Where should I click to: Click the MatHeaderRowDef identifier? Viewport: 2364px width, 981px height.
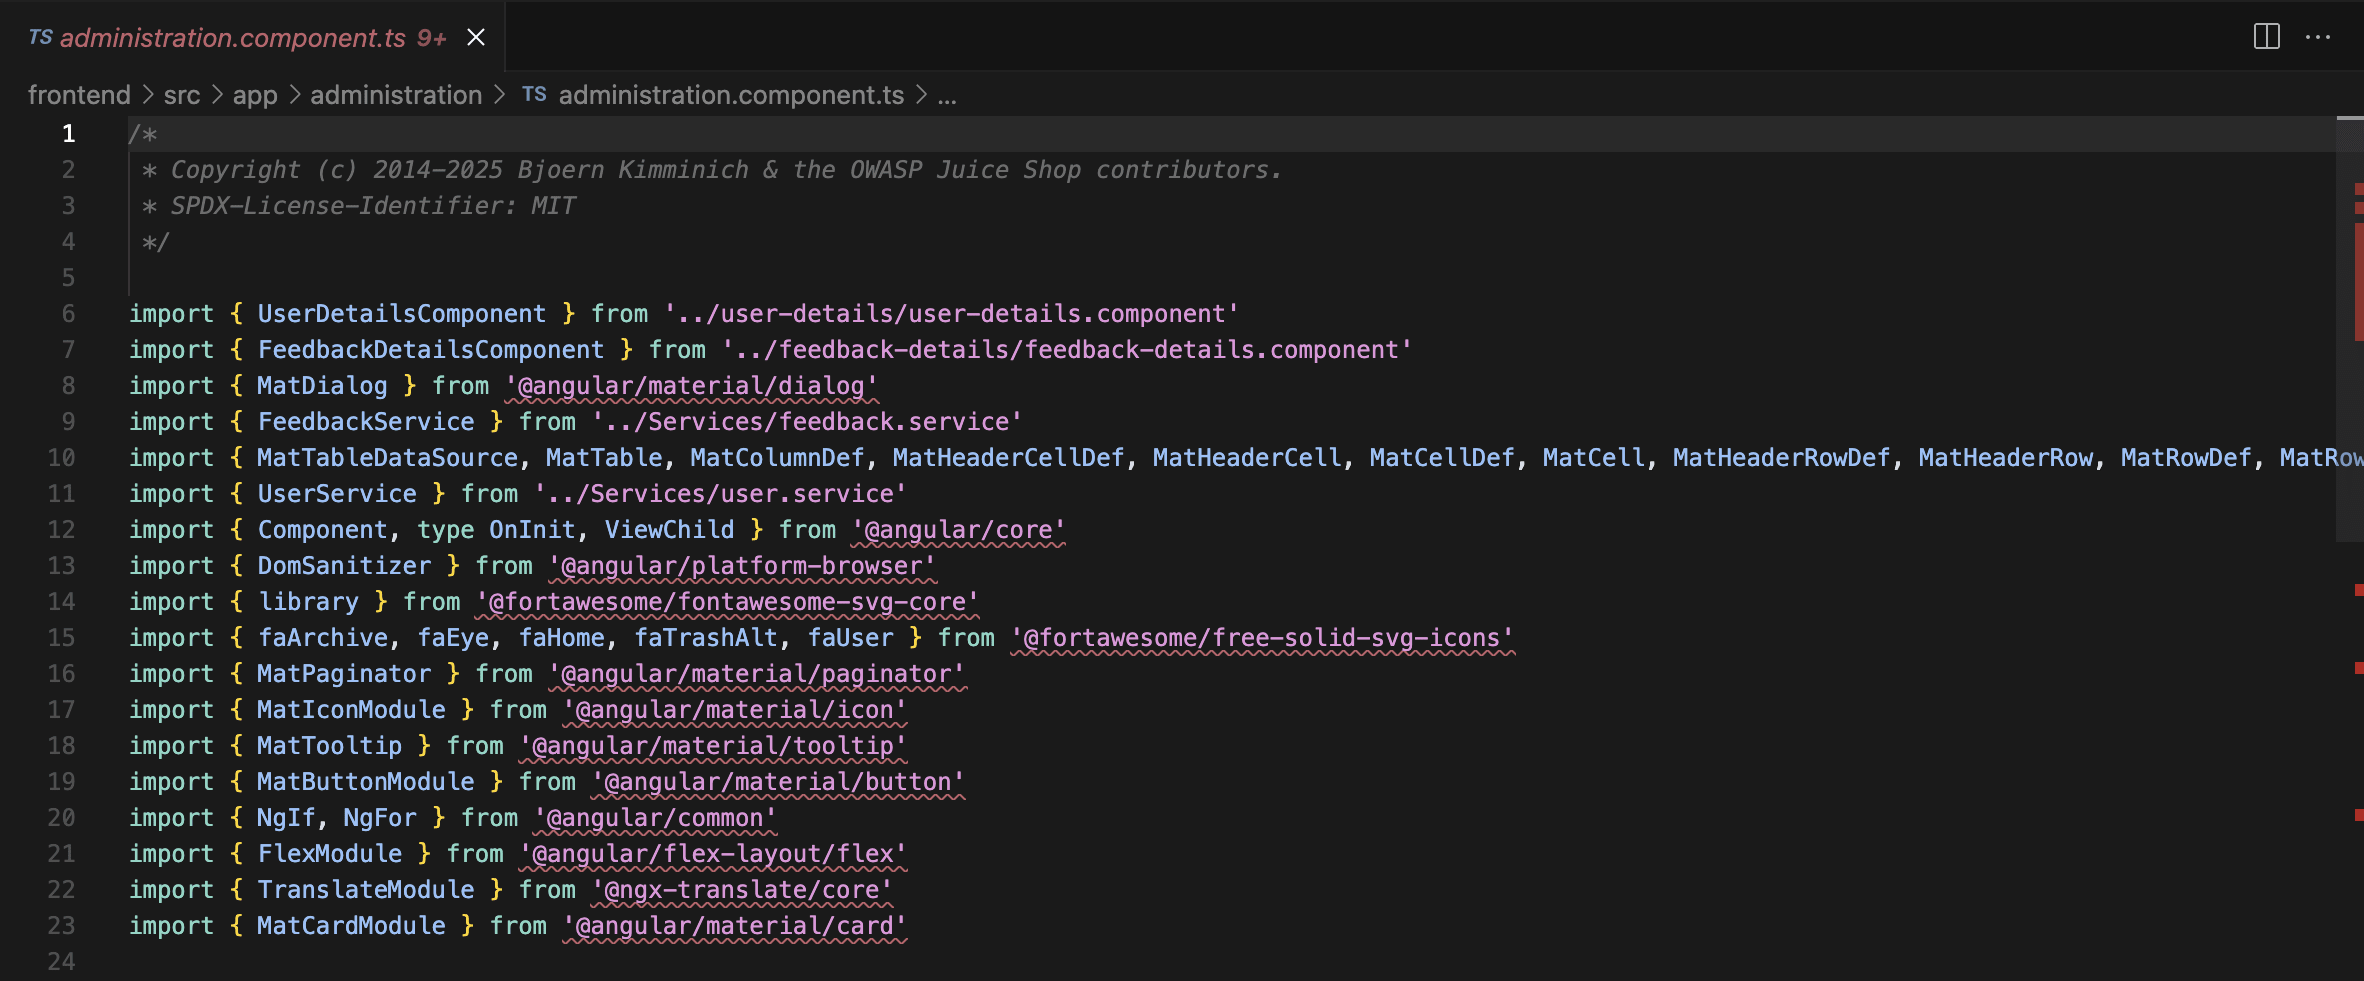[1781, 458]
